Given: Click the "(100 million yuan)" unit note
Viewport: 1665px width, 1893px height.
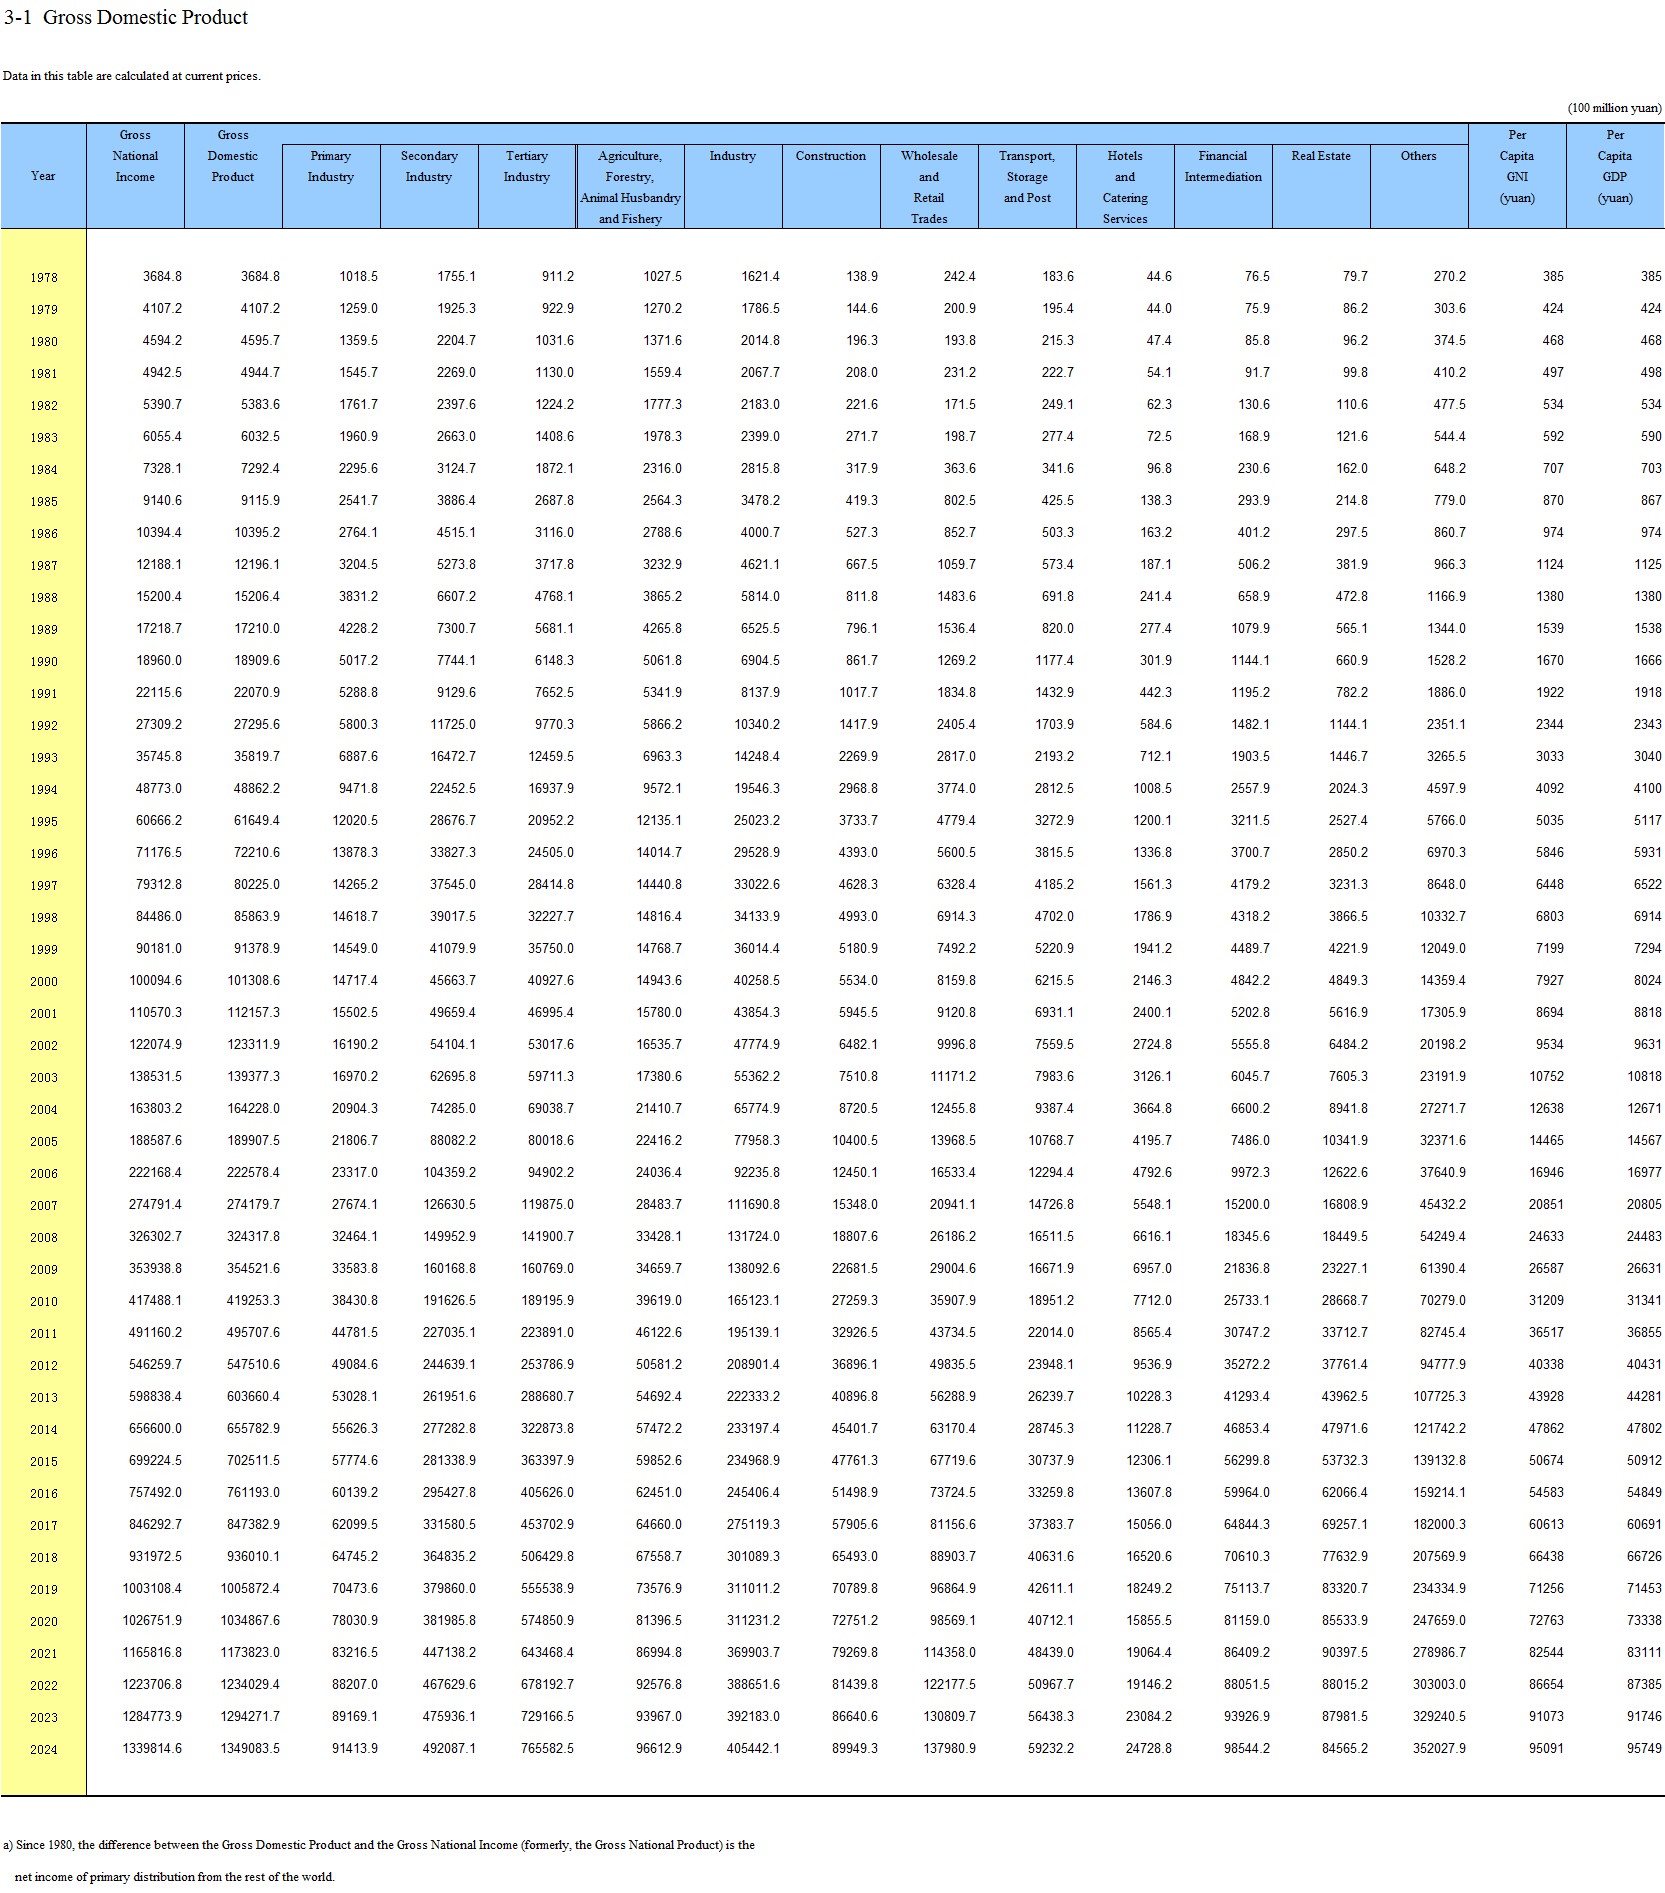Looking at the screenshot, I should pos(1613,108).
